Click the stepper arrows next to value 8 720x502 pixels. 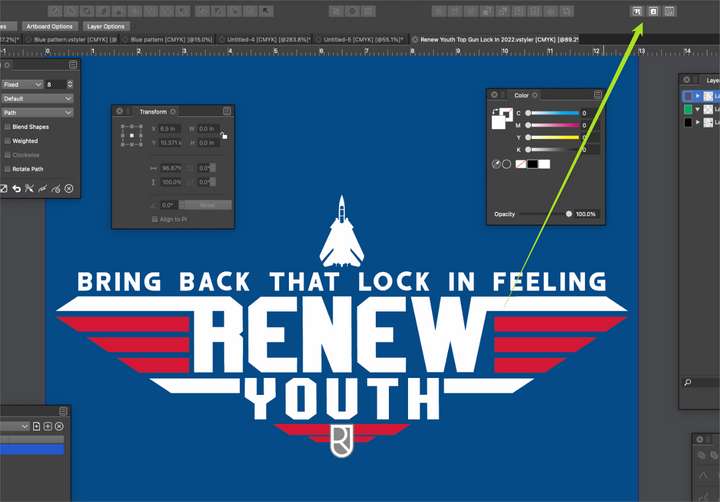click(70, 85)
